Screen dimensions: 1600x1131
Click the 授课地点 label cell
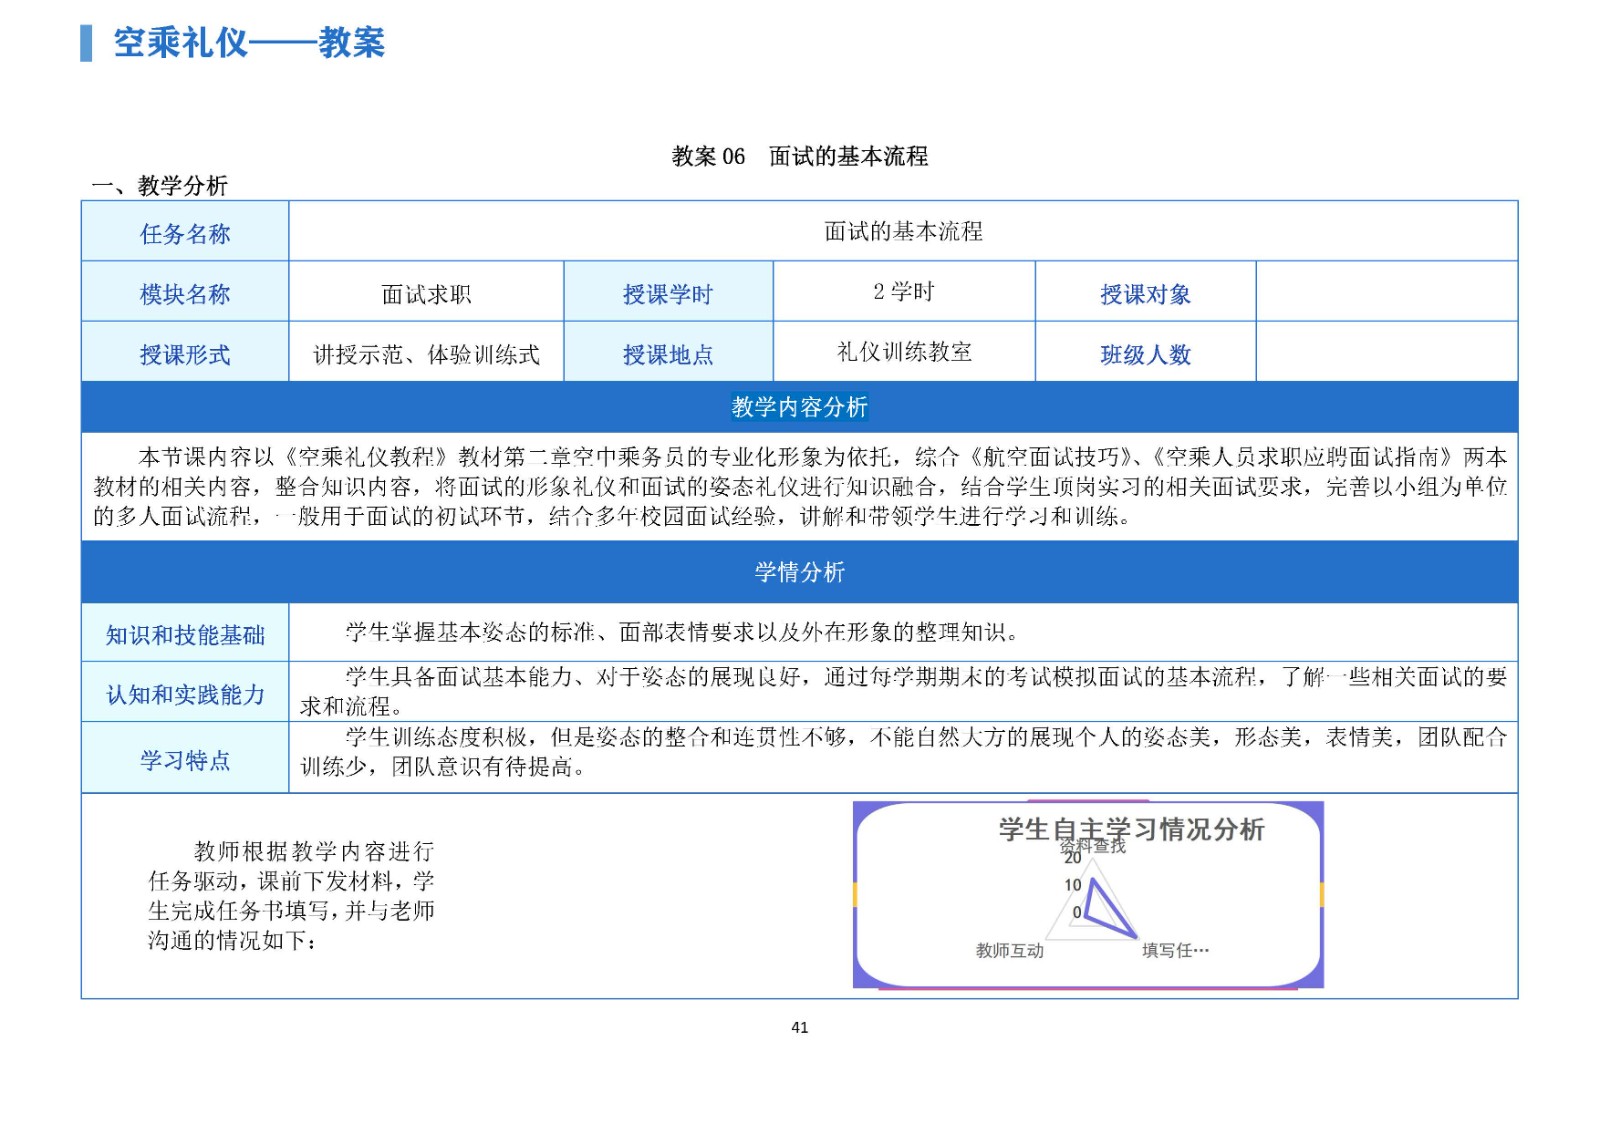pyautogui.click(x=668, y=353)
